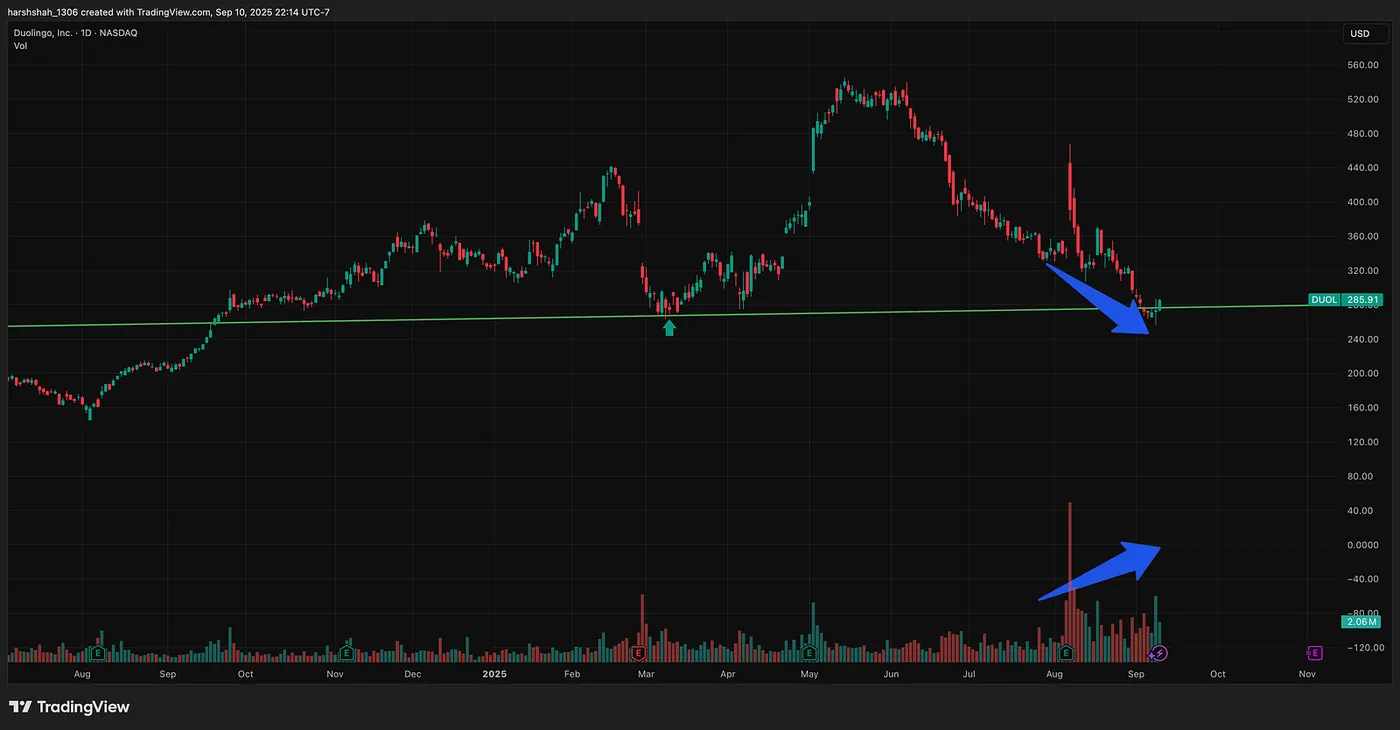
Task: Click the 560.00 price axis label
Action: pyautogui.click(x=1363, y=65)
